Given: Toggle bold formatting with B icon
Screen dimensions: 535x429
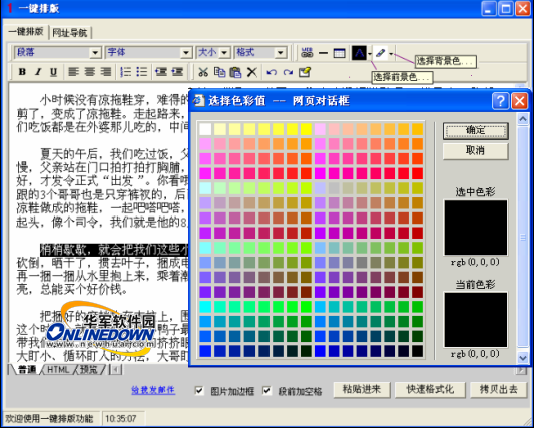Looking at the screenshot, I should (x=23, y=72).
